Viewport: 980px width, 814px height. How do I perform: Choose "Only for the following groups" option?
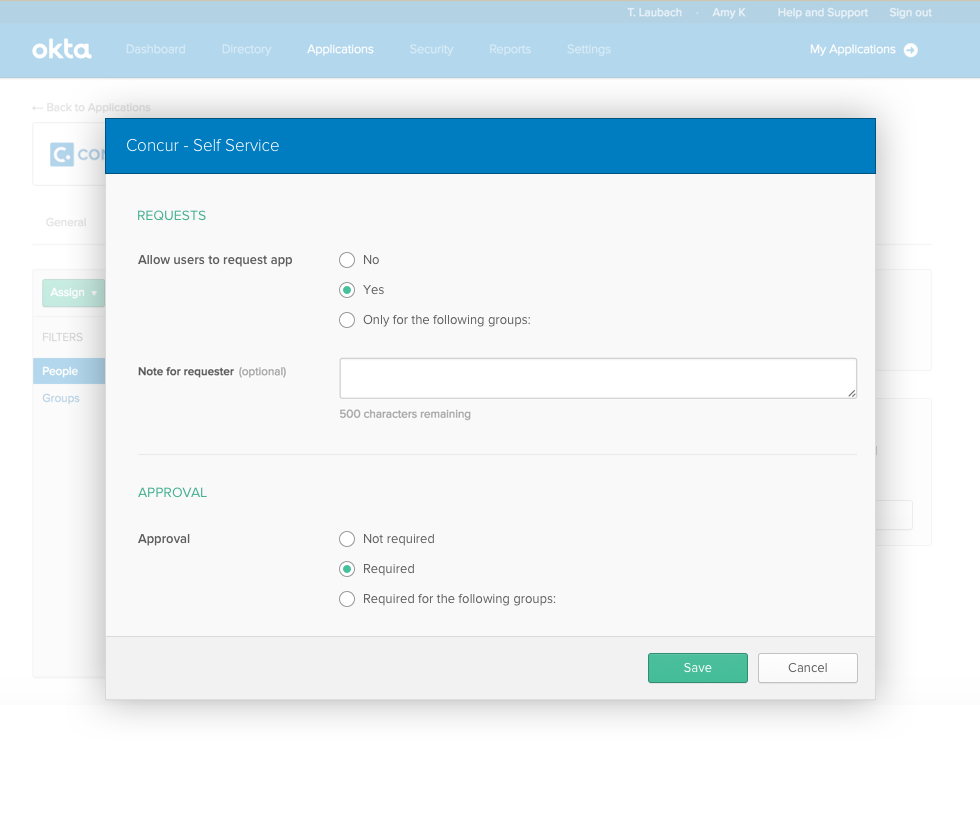[347, 320]
